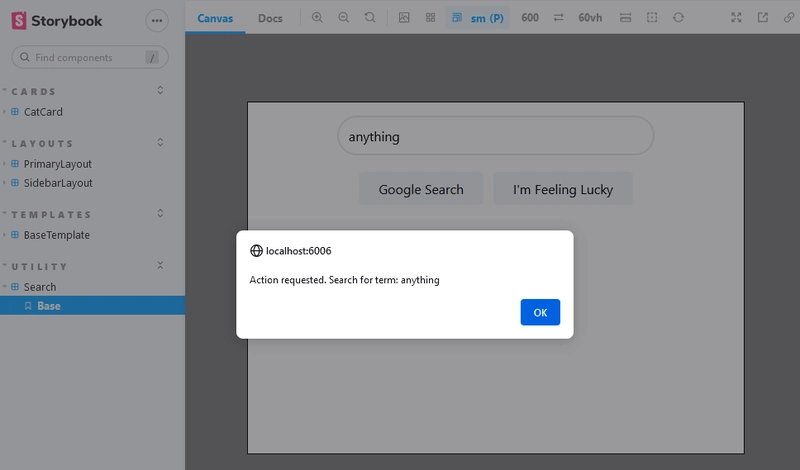The image size is (800, 470).
Task: Open canvas in new tab
Action: (763, 18)
